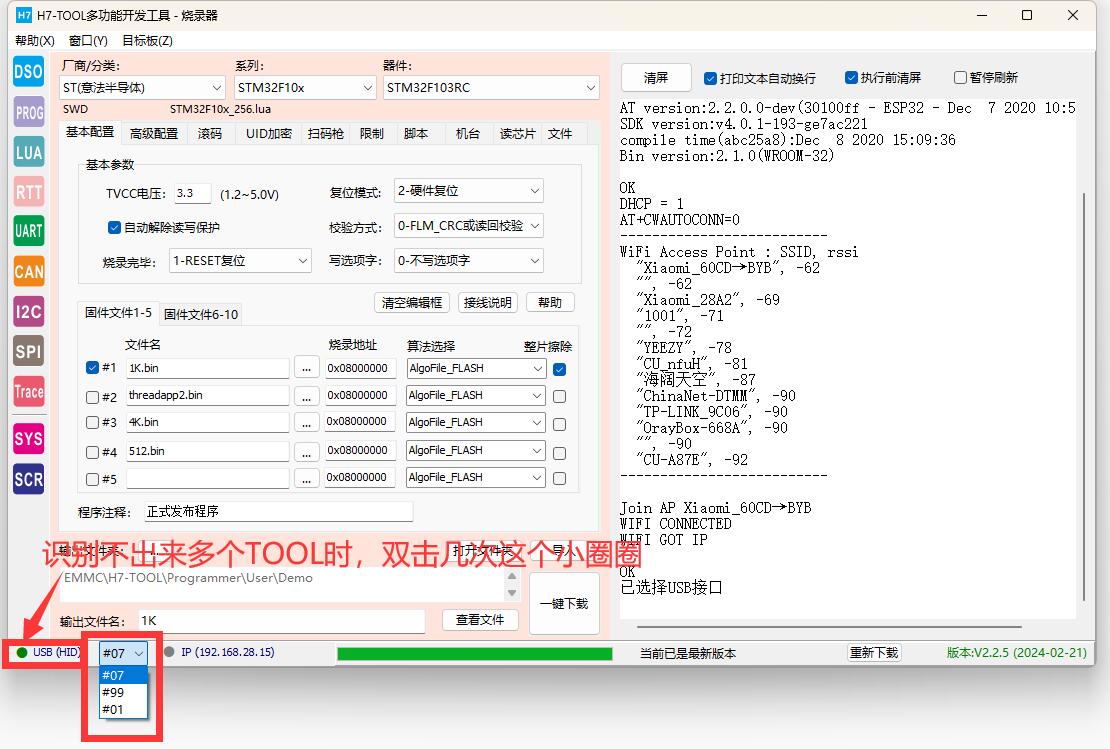
Task: Open the DSO oscilloscope tool
Action: point(28,72)
